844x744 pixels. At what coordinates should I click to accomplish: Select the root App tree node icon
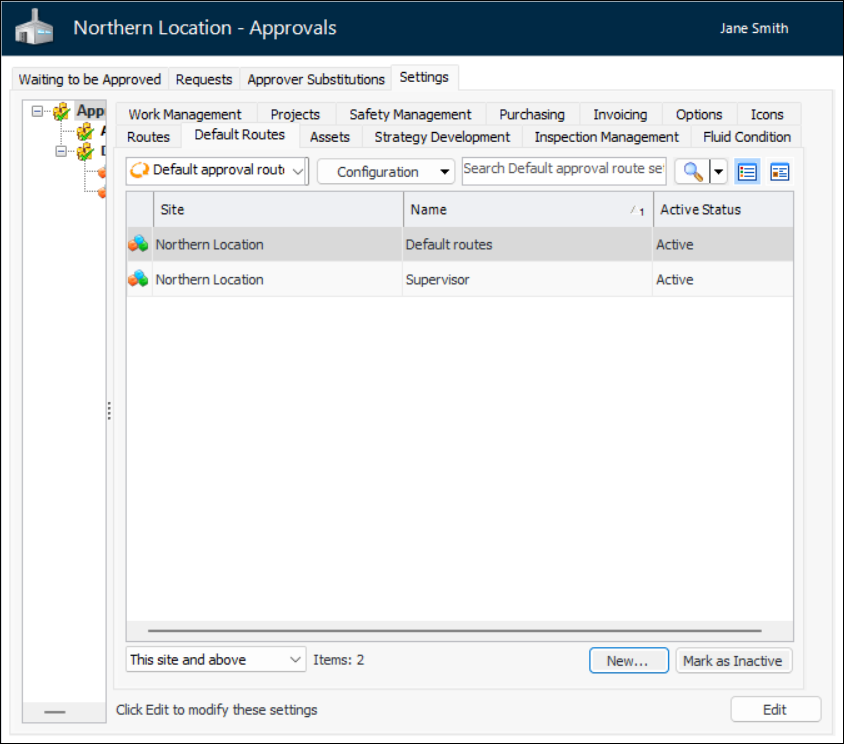coord(62,111)
